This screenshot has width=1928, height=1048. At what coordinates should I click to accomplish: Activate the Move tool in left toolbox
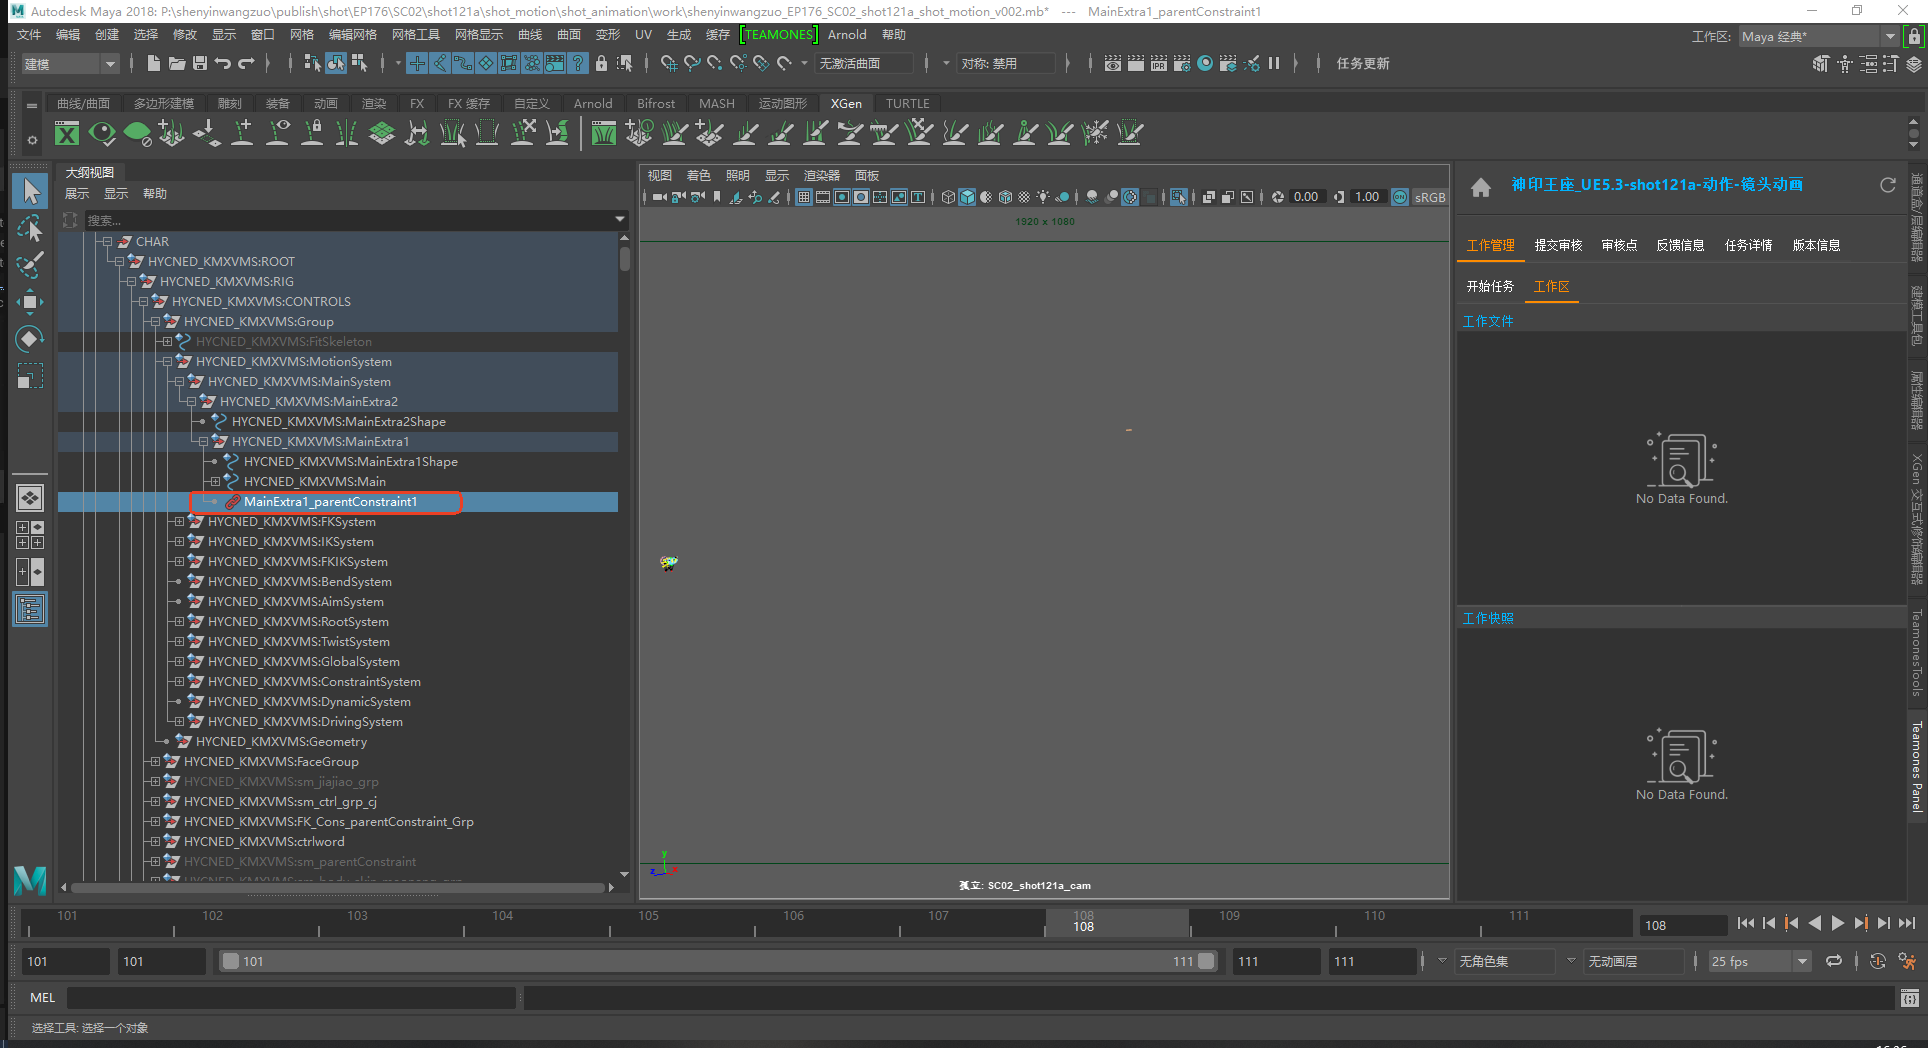point(30,301)
